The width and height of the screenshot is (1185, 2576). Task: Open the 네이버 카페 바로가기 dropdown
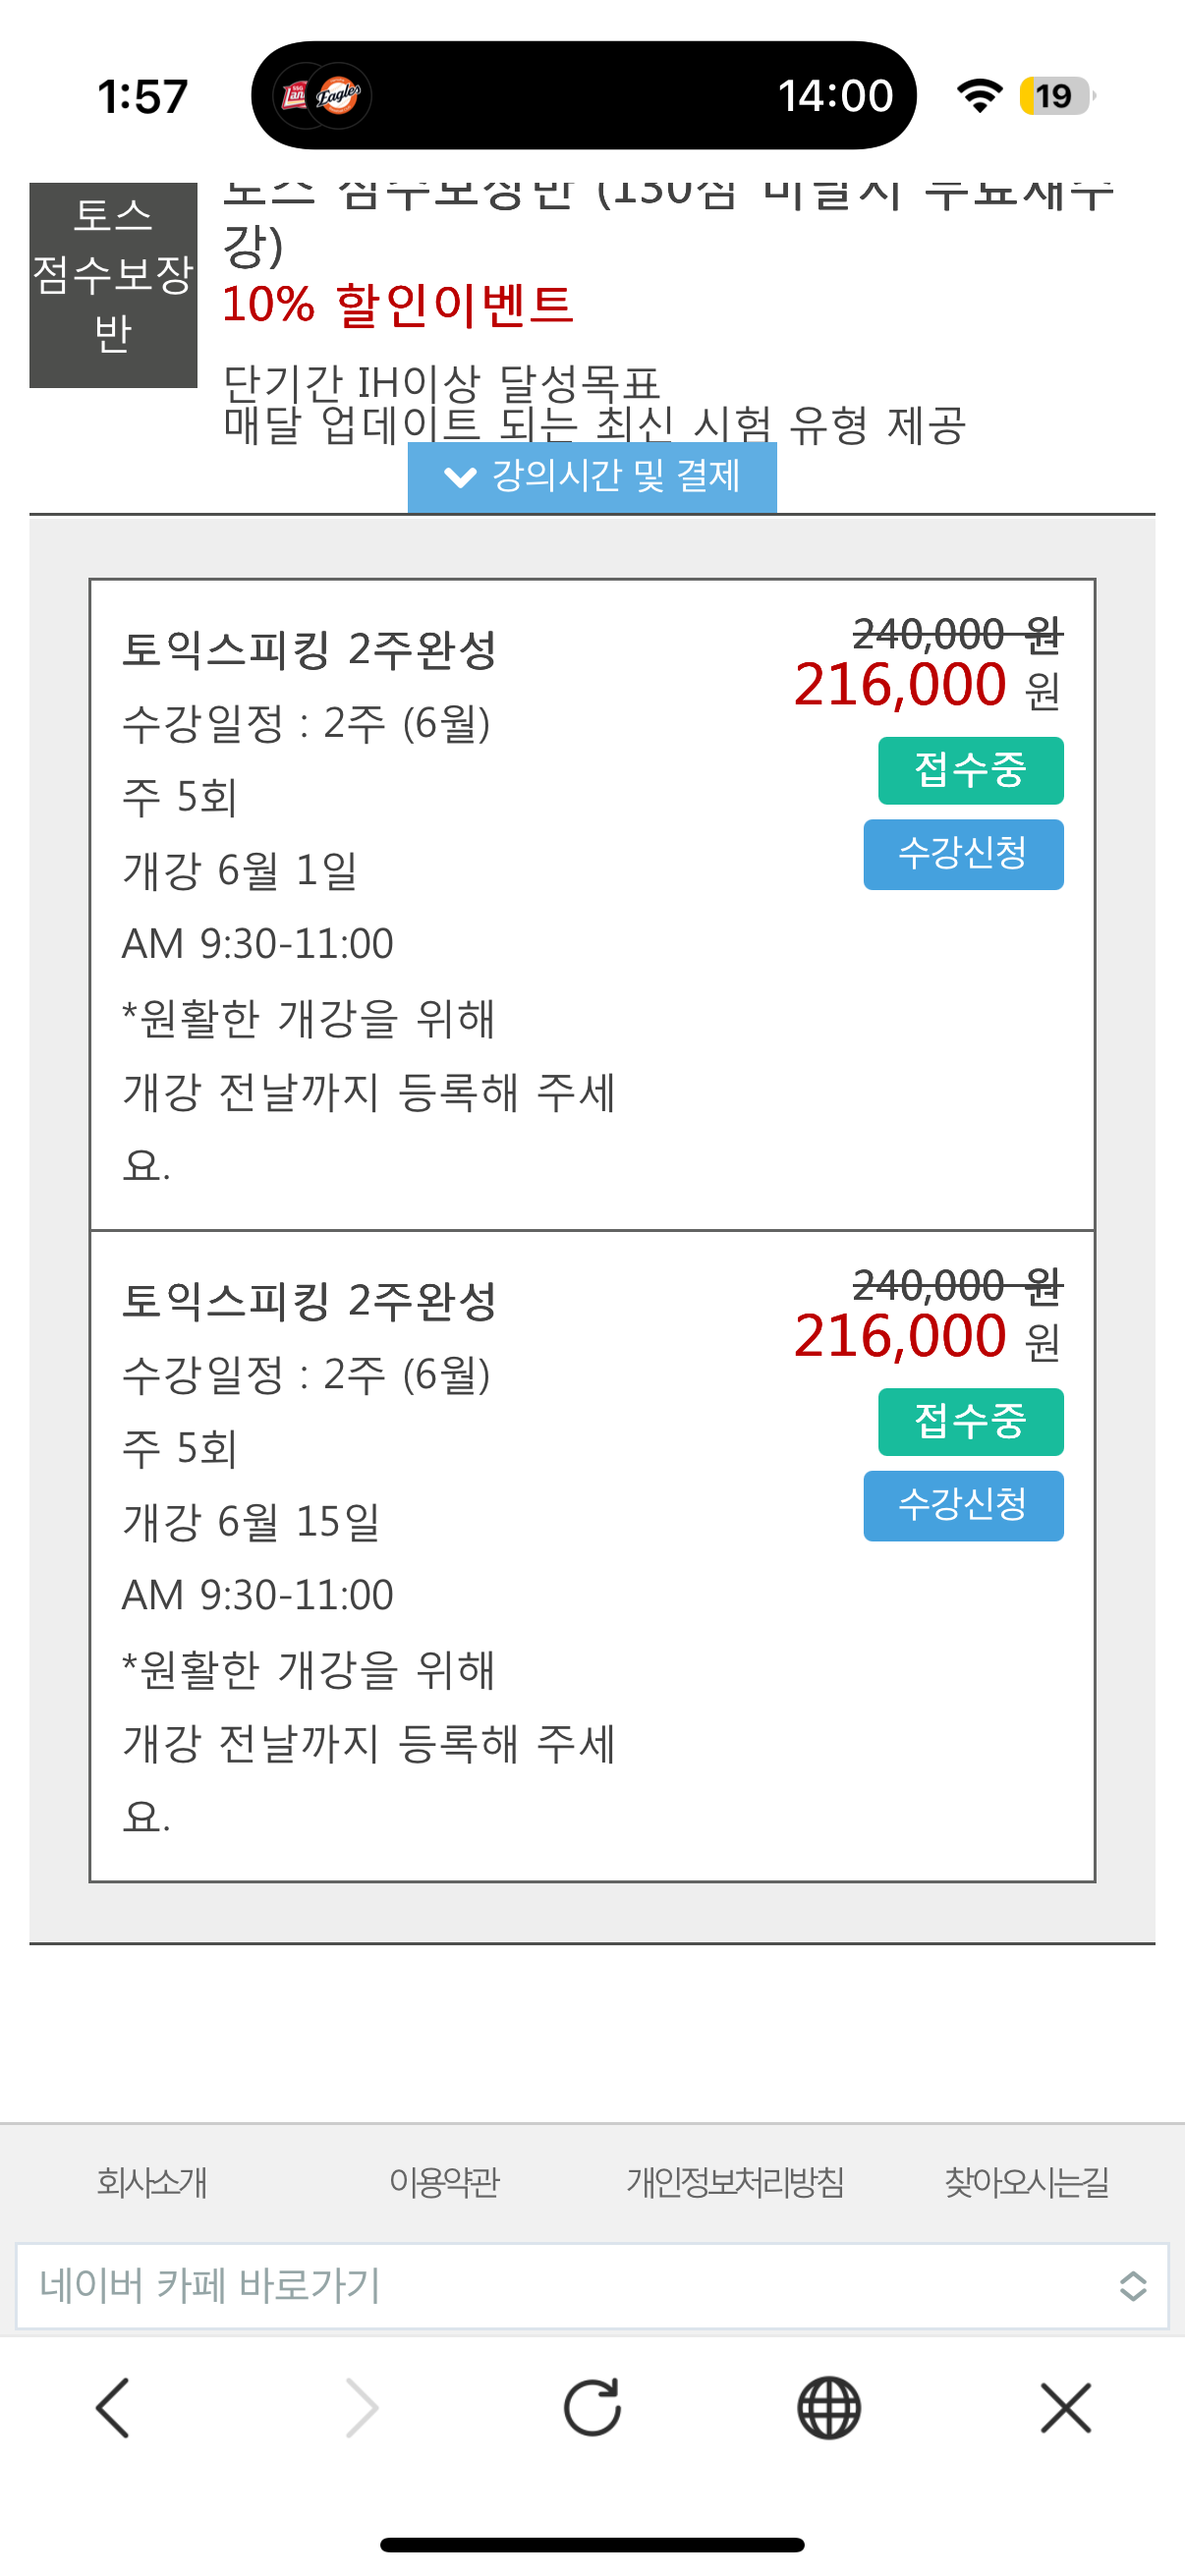click(x=592, y=2287)
